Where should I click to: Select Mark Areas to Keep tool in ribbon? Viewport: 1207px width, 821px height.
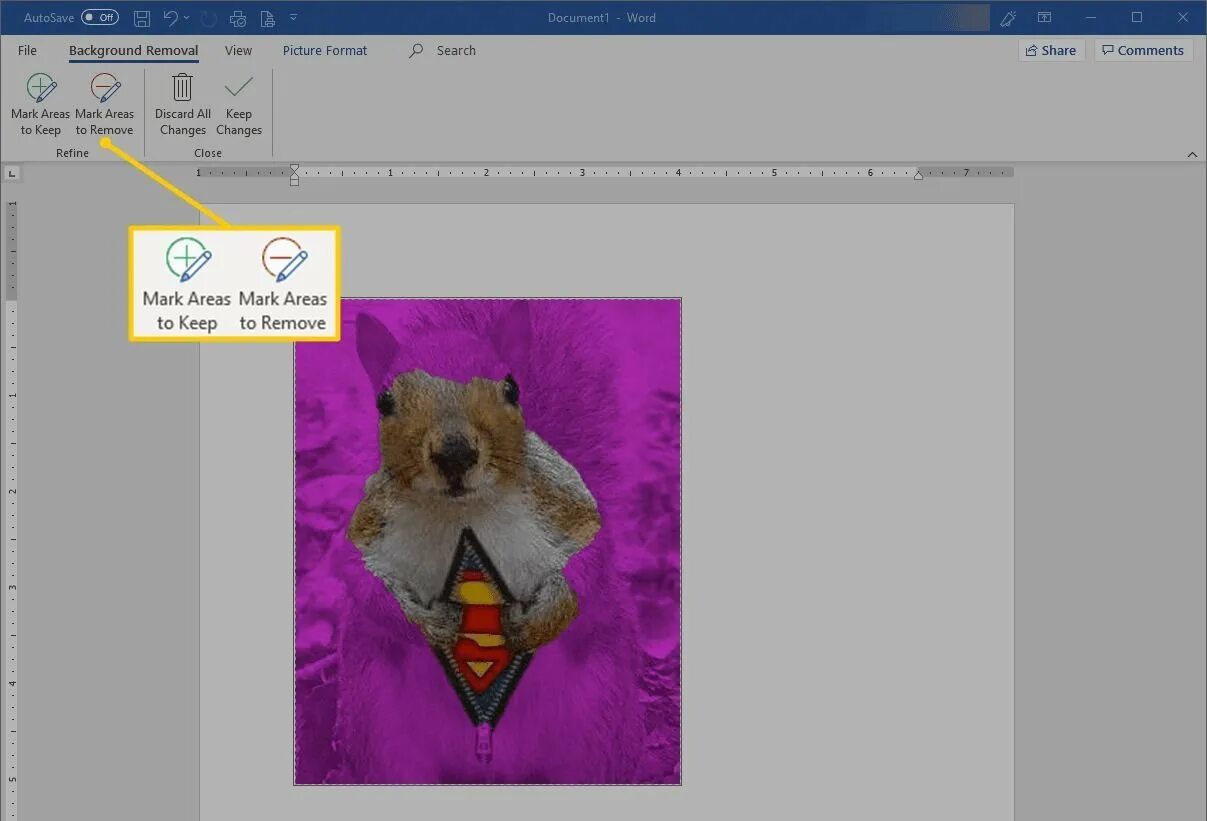[41, 104]
